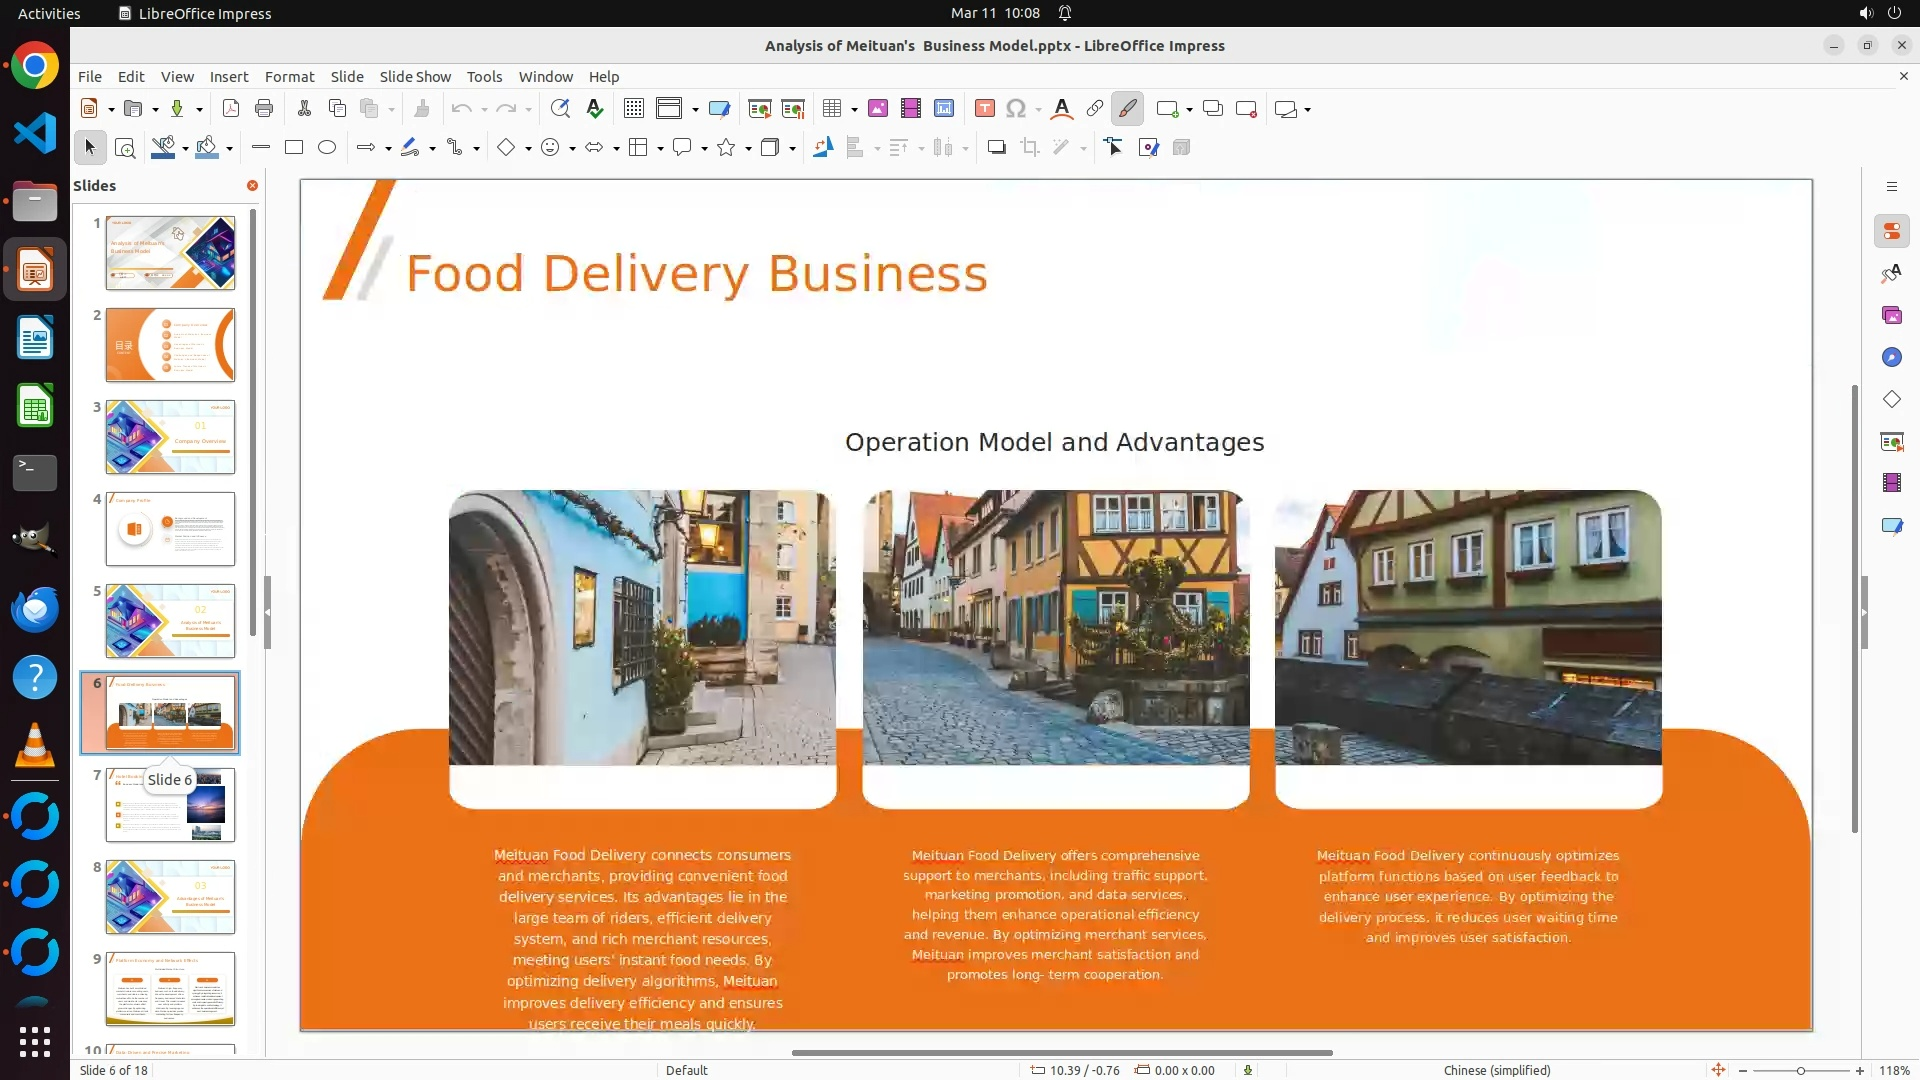Click the 118% zoom level
Viewport: 1920px width, 1080px height.
tap(1894, 1070)
